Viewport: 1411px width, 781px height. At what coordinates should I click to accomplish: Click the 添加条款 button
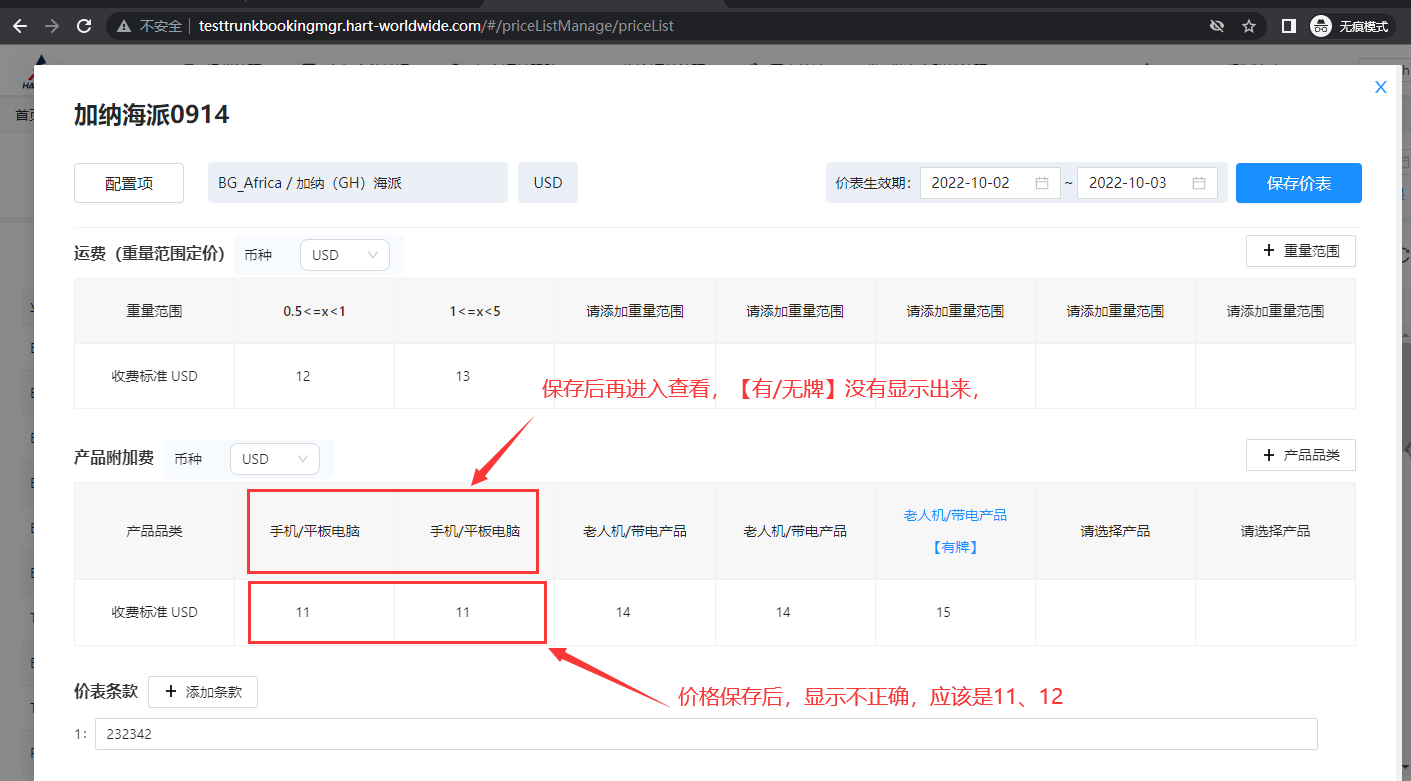tap(203, 692)
